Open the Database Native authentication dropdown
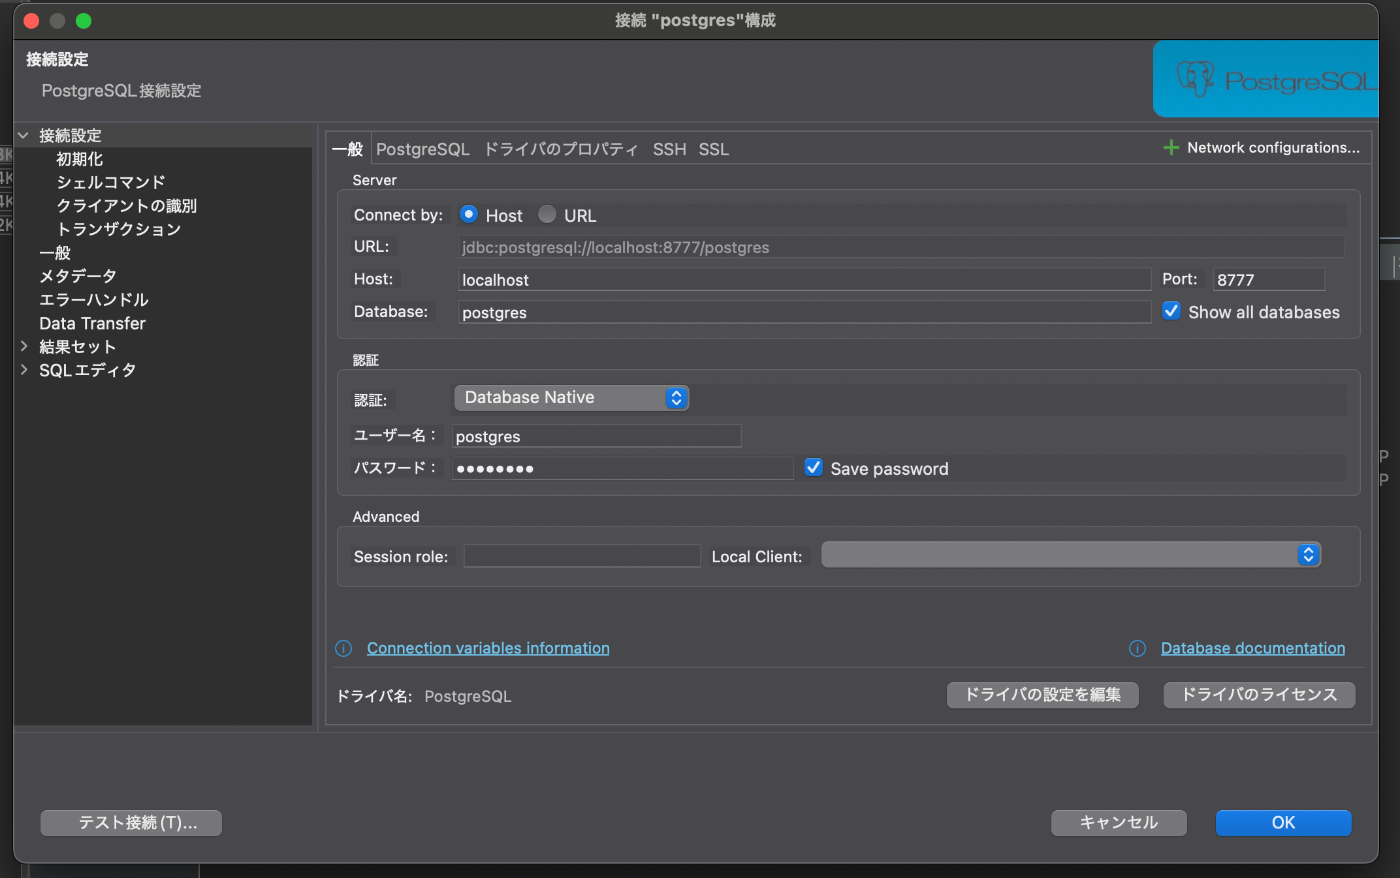Image resolution: width=1400 pixels, height=878 pixels. (571, 398)
